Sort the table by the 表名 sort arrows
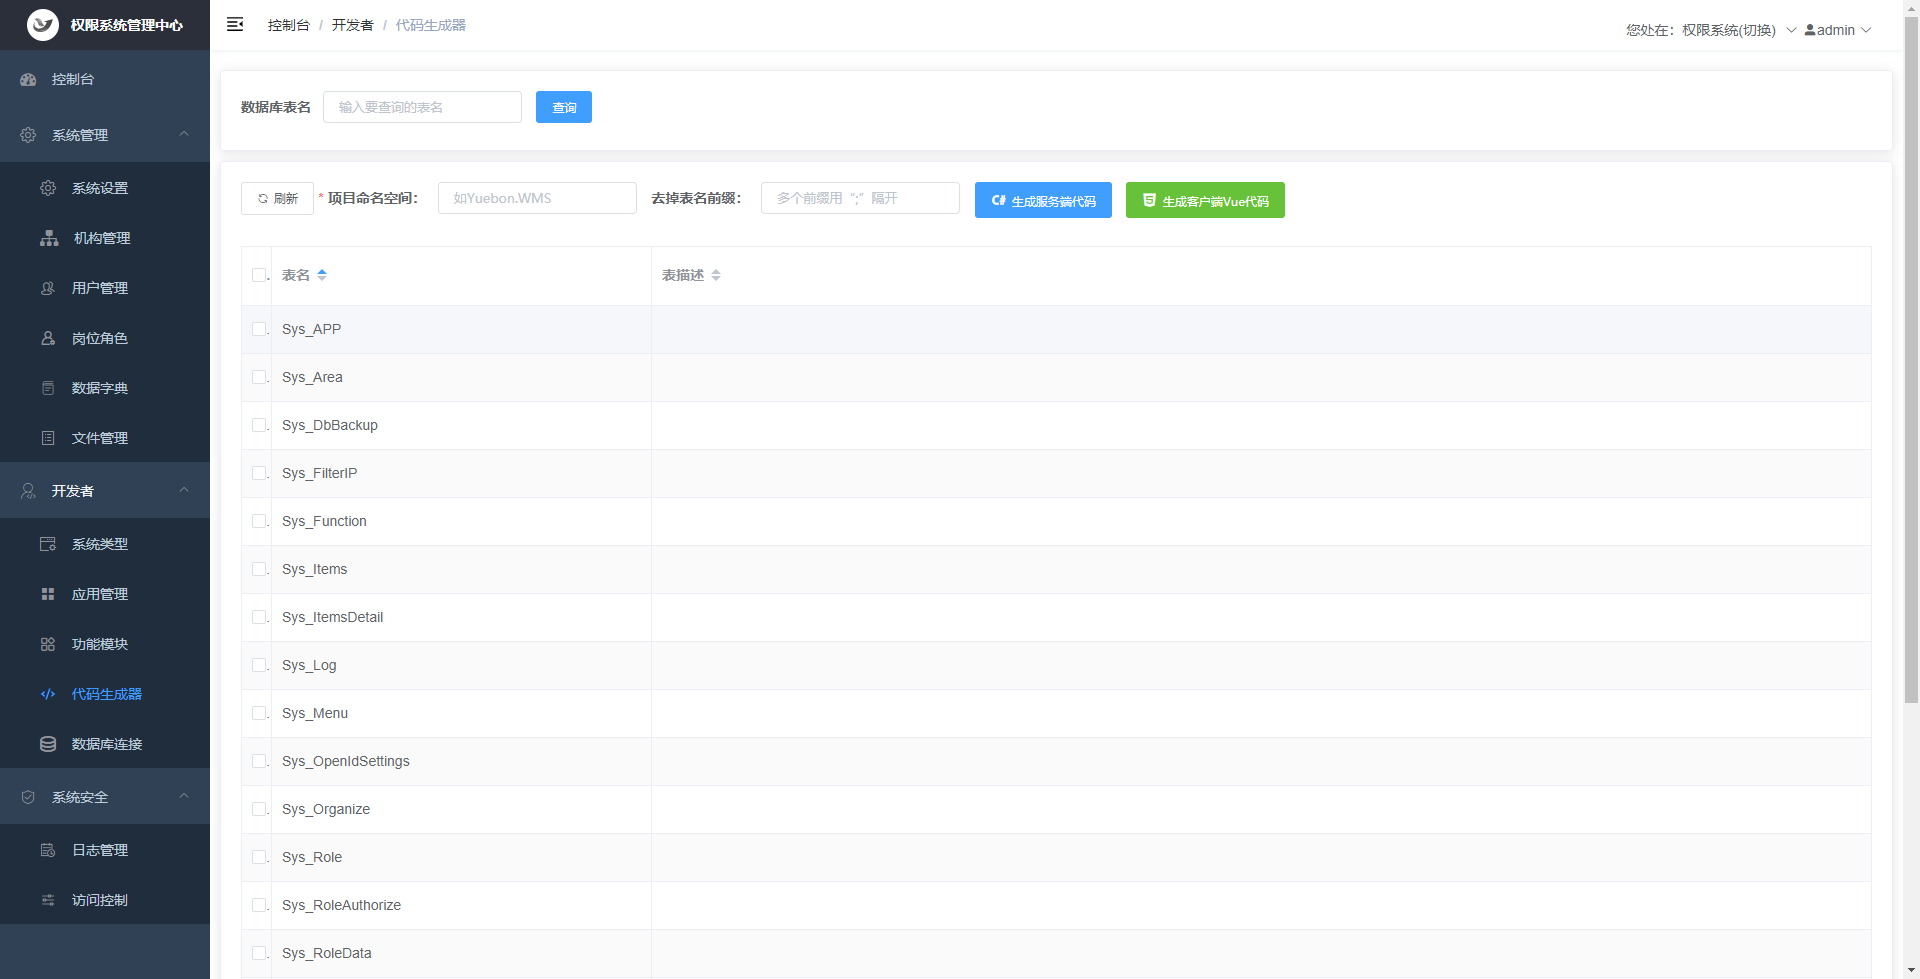This screenshot has height=979, width=1920. 322,275
